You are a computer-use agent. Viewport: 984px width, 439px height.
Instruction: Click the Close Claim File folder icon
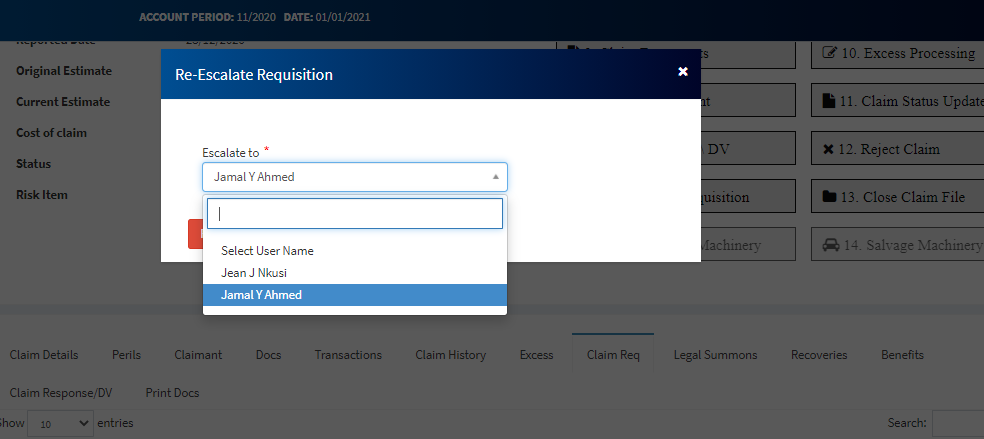click(x=829, y=197)
